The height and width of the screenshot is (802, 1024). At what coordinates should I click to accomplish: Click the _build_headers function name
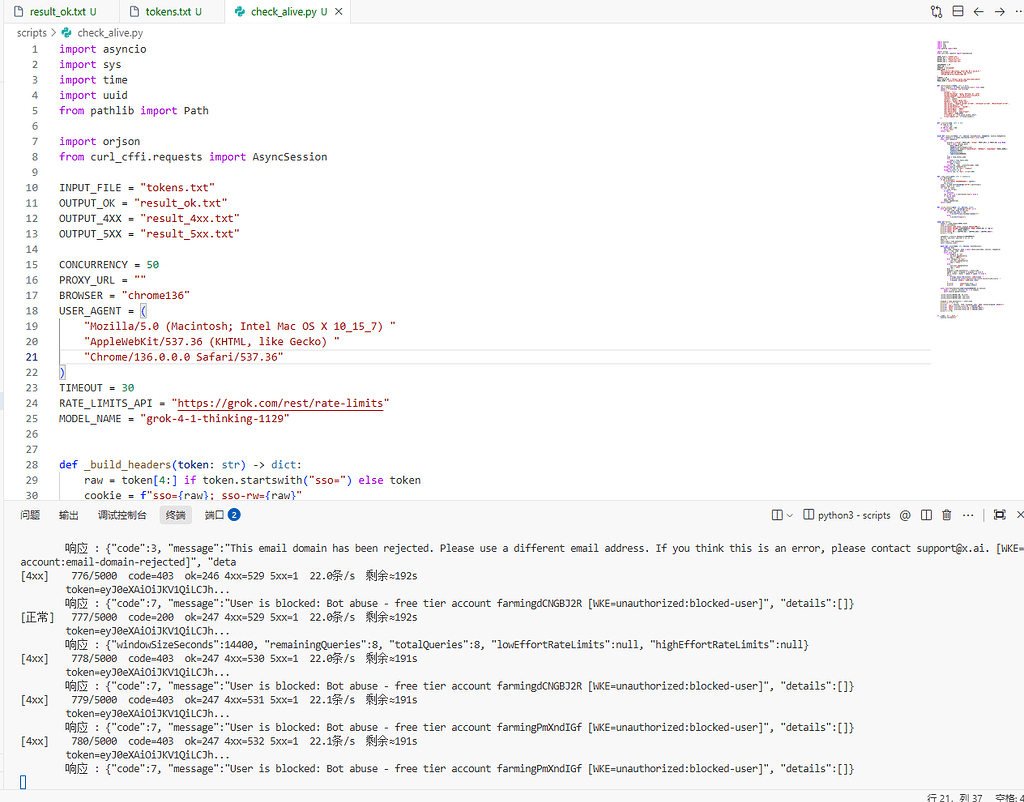pyautogui.click(x=128, y=465)
